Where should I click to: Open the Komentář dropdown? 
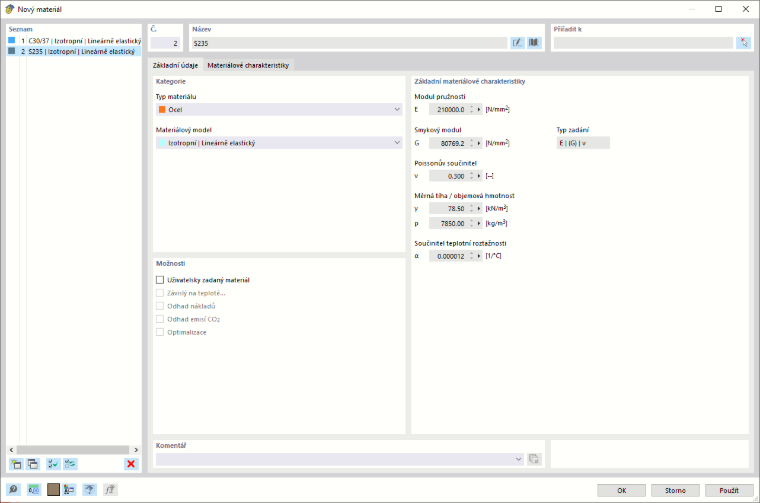pyautogui.click(x=340, y=459)
